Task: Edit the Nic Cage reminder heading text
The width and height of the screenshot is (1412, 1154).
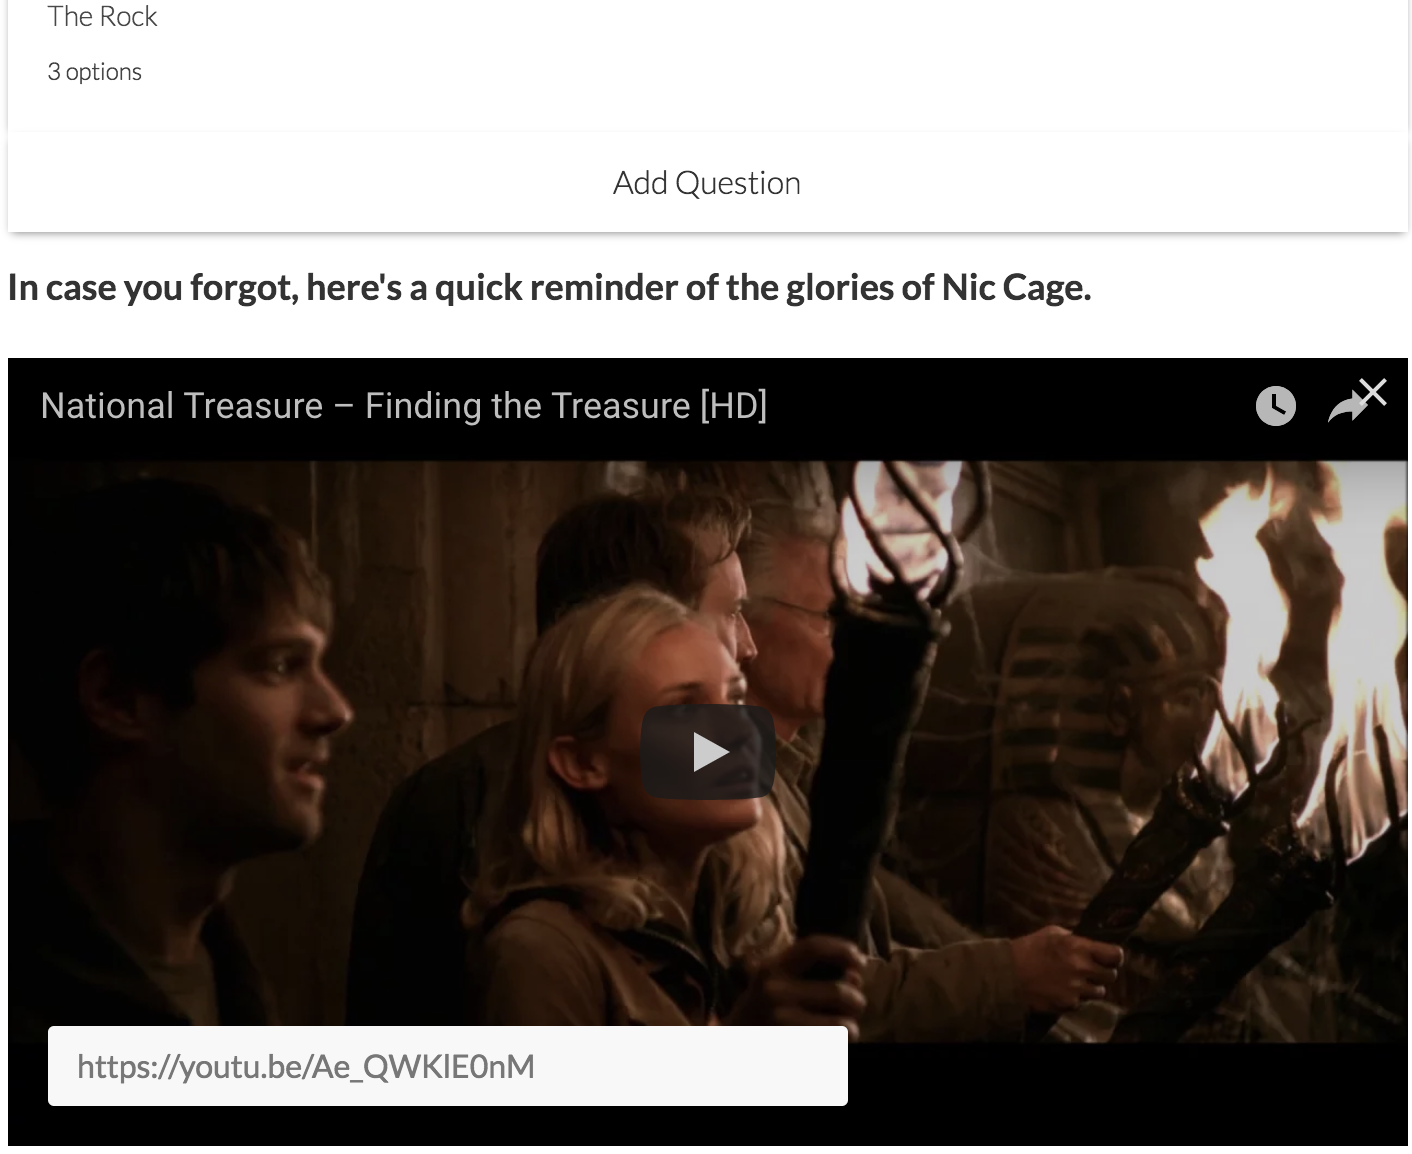Action: coord(549,288)
